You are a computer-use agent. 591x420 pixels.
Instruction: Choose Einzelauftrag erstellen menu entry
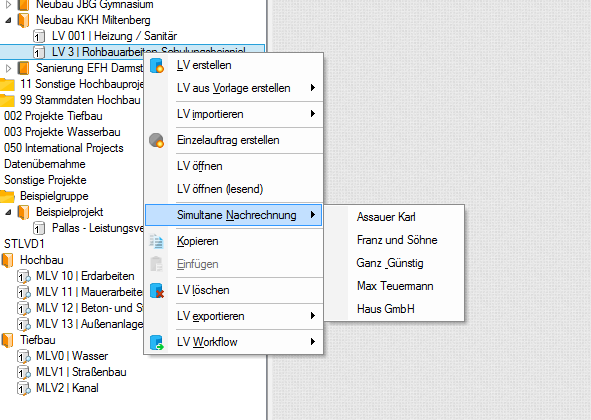pos(234,140)
